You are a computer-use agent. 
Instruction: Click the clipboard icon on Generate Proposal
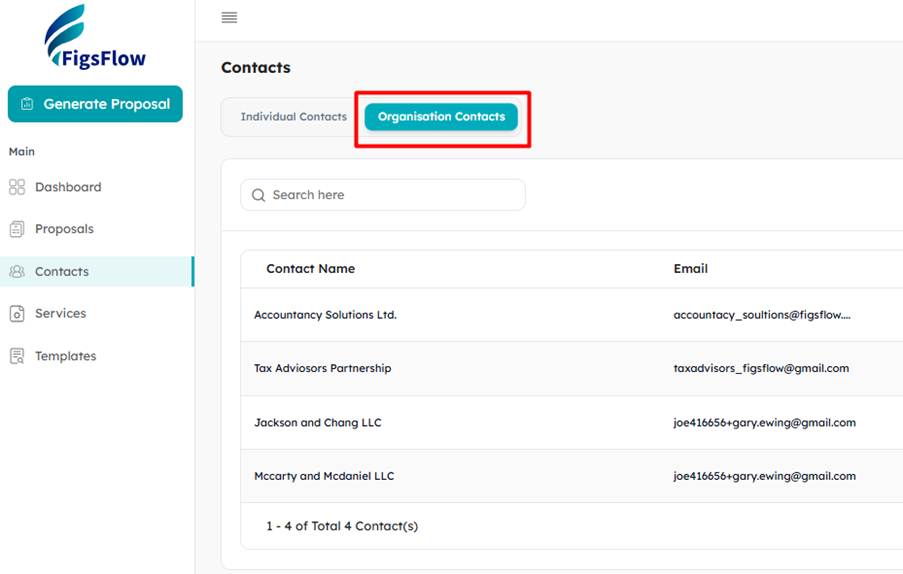coord(27,104)
